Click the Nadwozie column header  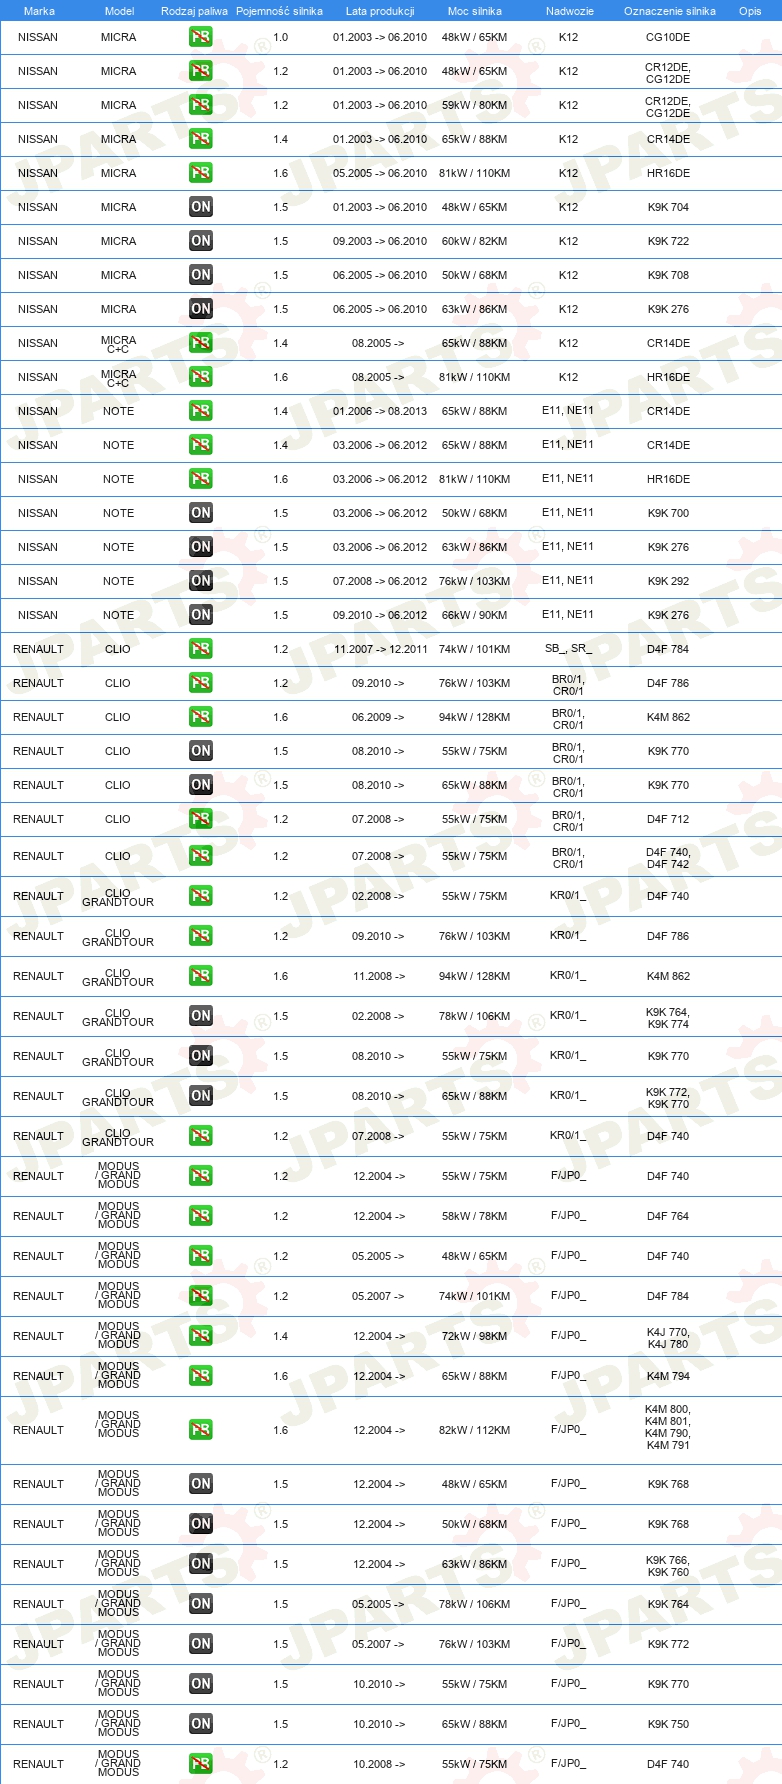[570, 11]
